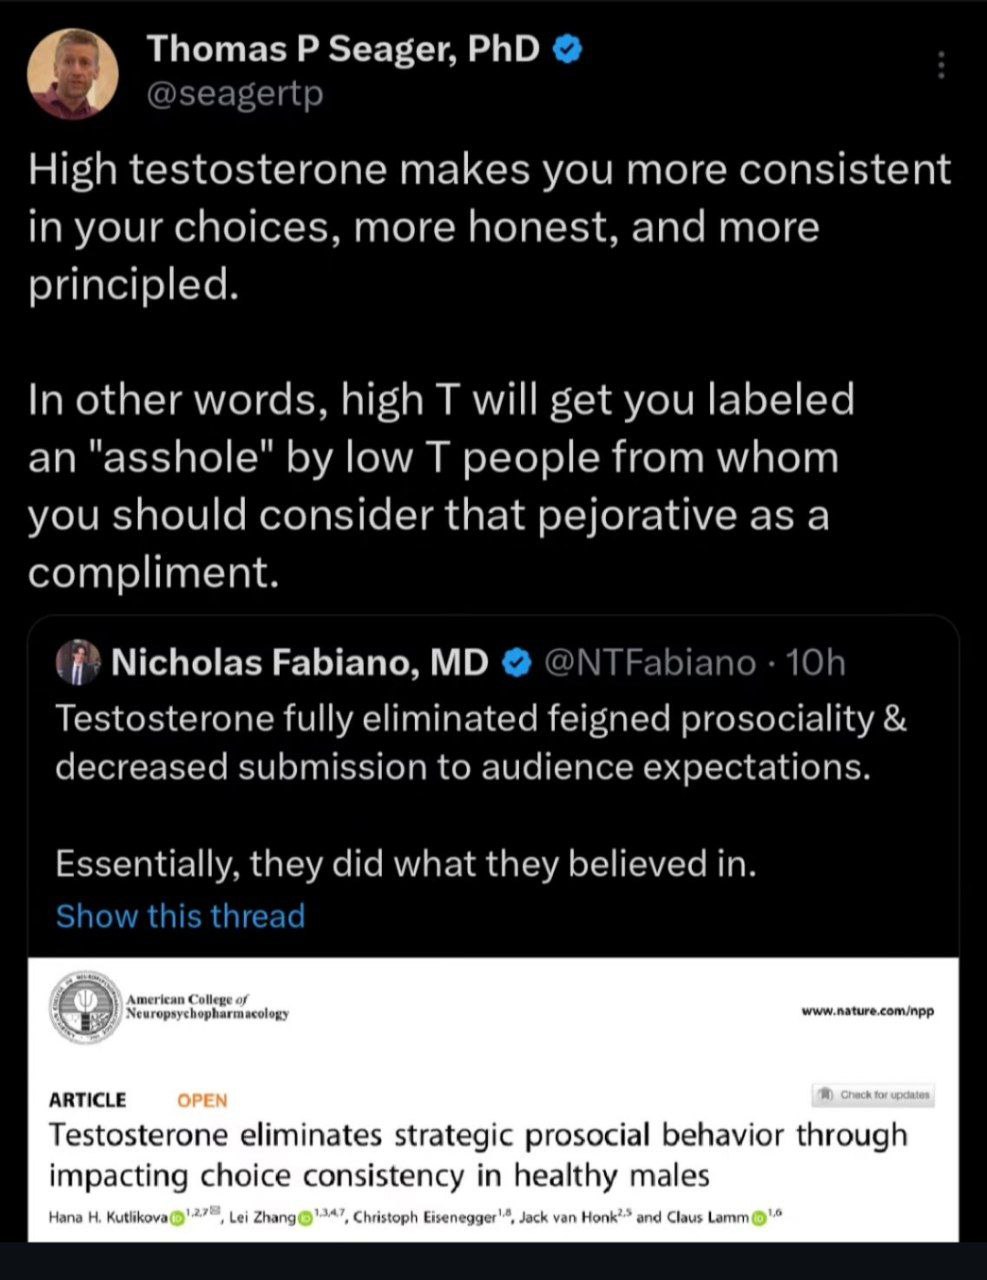Click the @NTFabiano handle

648,663
